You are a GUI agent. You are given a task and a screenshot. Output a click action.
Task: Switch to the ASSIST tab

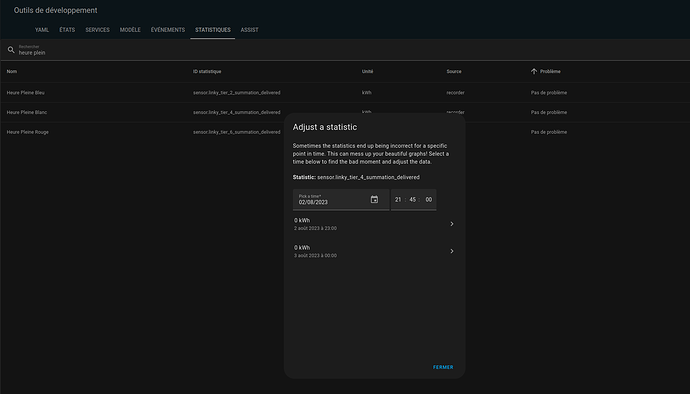250,30
